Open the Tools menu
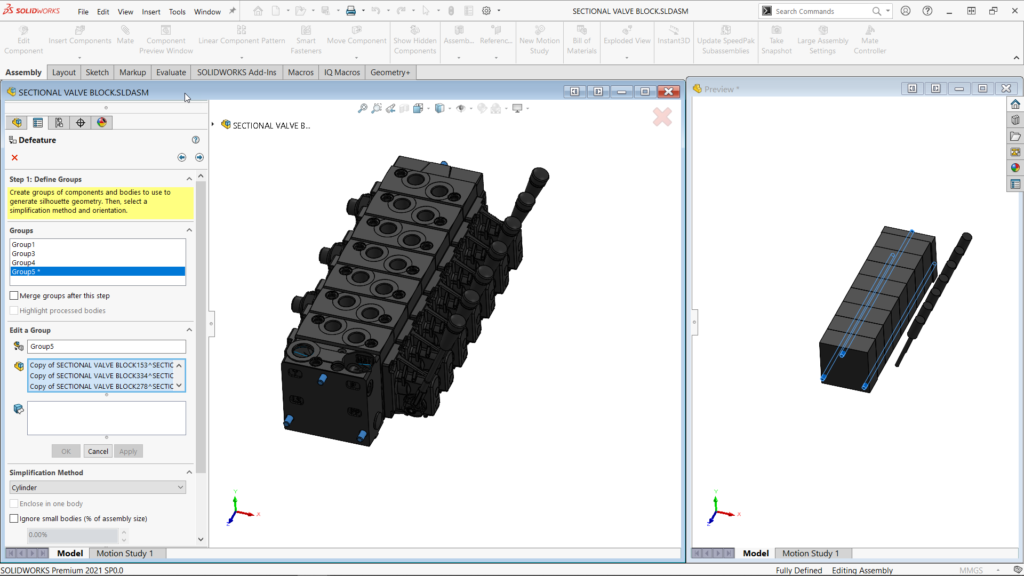Screen dimensions: 1024x576 (177, 12)
